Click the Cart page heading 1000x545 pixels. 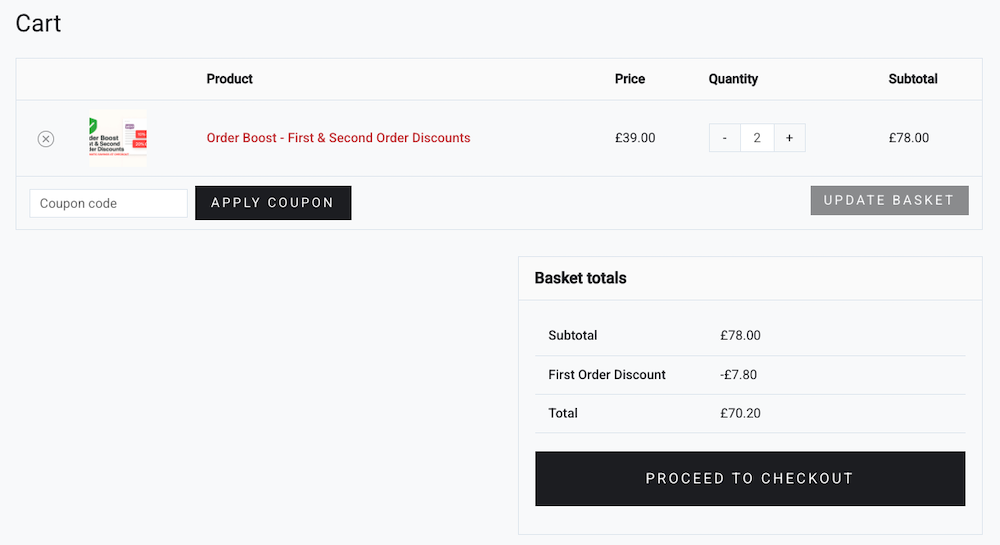pyautogui.click(x=38, y=23)
